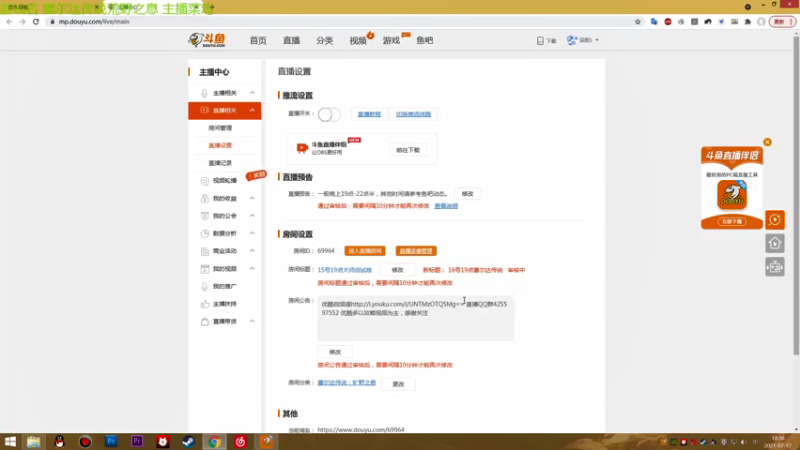Open the 分类 nav item
This screenshot has width=800, height=450.
[x=324, y=40]
